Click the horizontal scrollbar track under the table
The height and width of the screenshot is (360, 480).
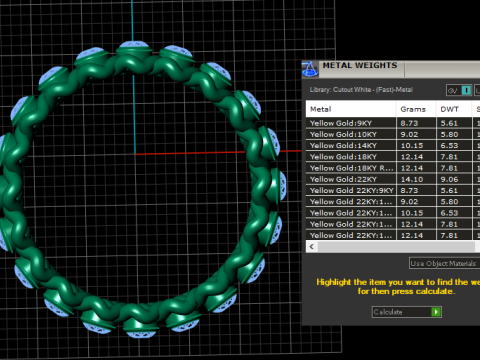tap(396, 247)
